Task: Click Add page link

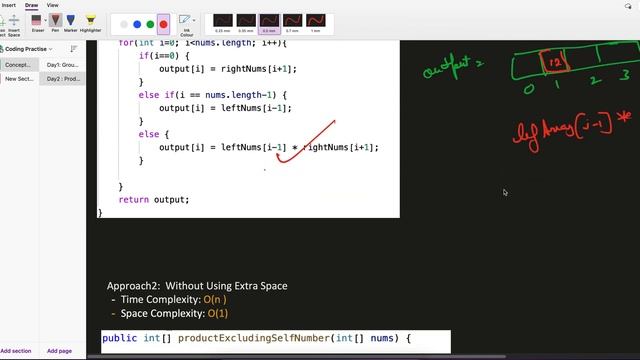Action: [x=59, y=351]
